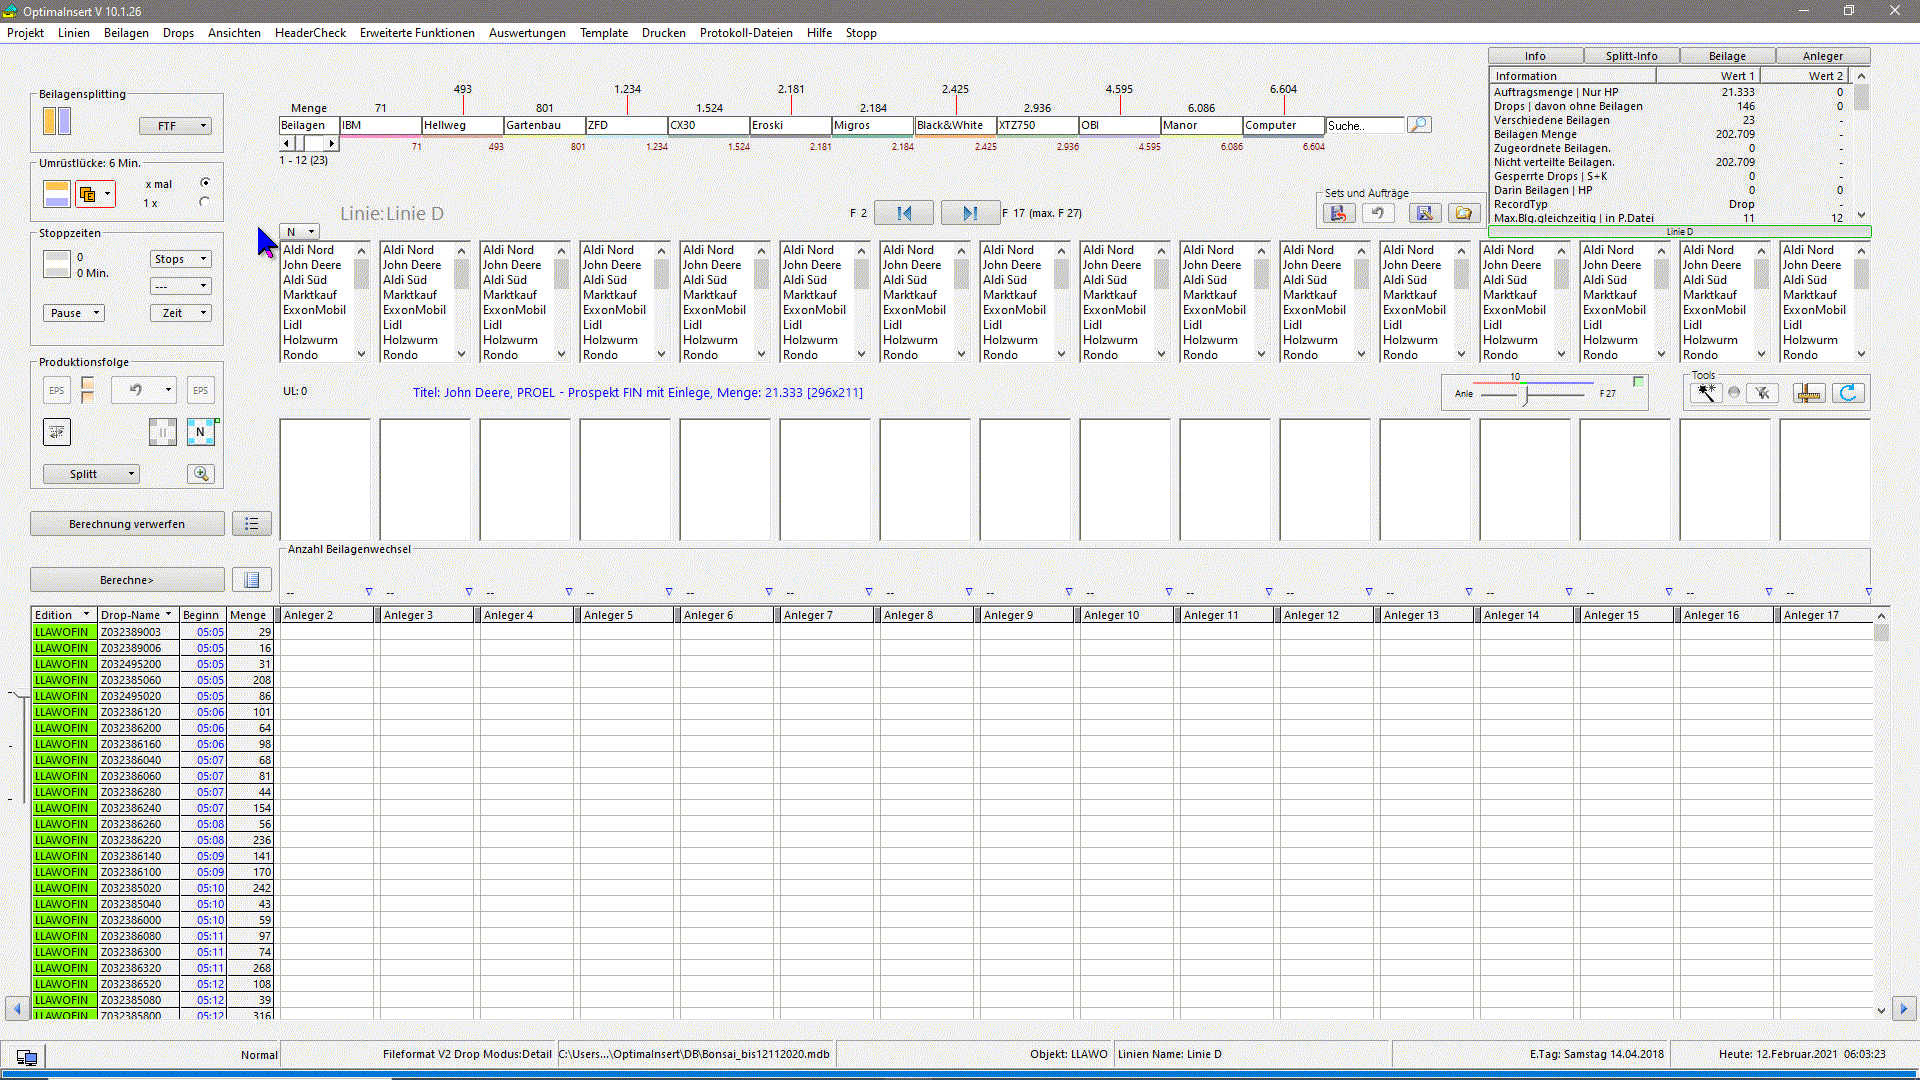
Task: Click the sort arrows icon in Produktionsfolge
Action: pyautogui.click(x=57, y=432)
